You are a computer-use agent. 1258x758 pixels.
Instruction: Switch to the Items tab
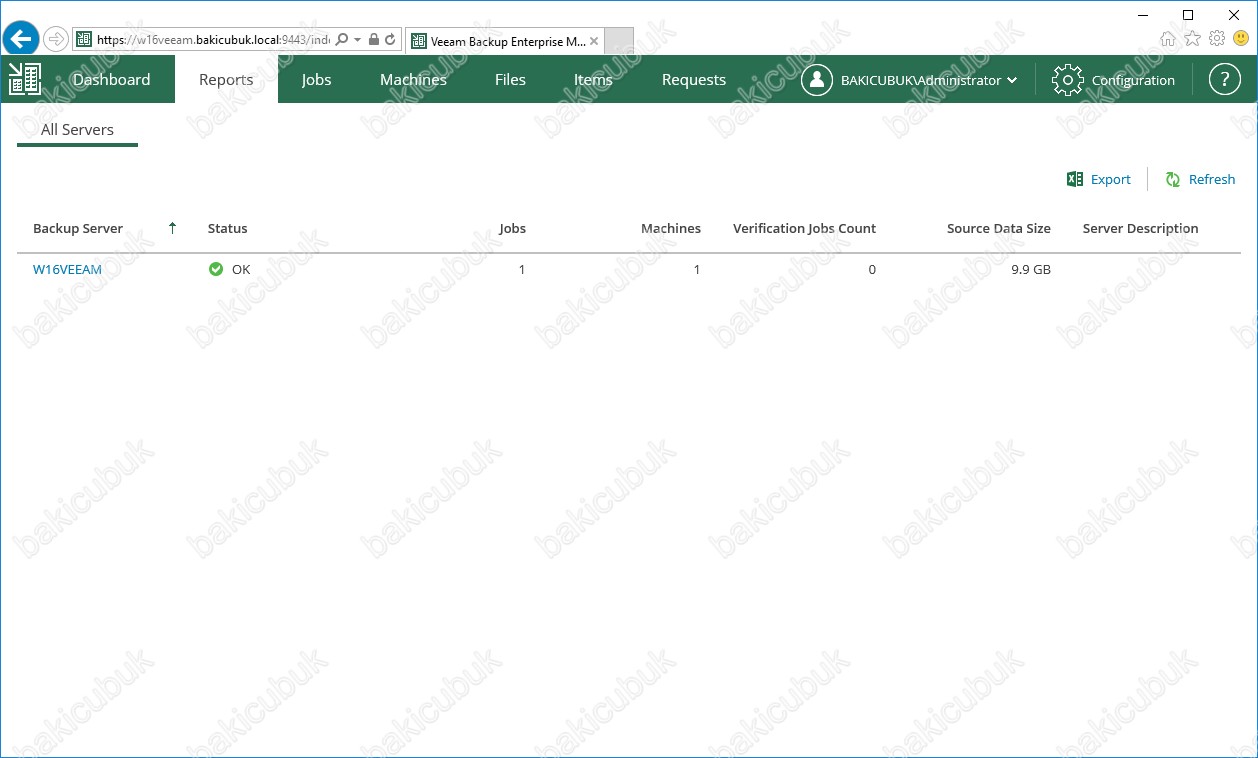[593, 80]
